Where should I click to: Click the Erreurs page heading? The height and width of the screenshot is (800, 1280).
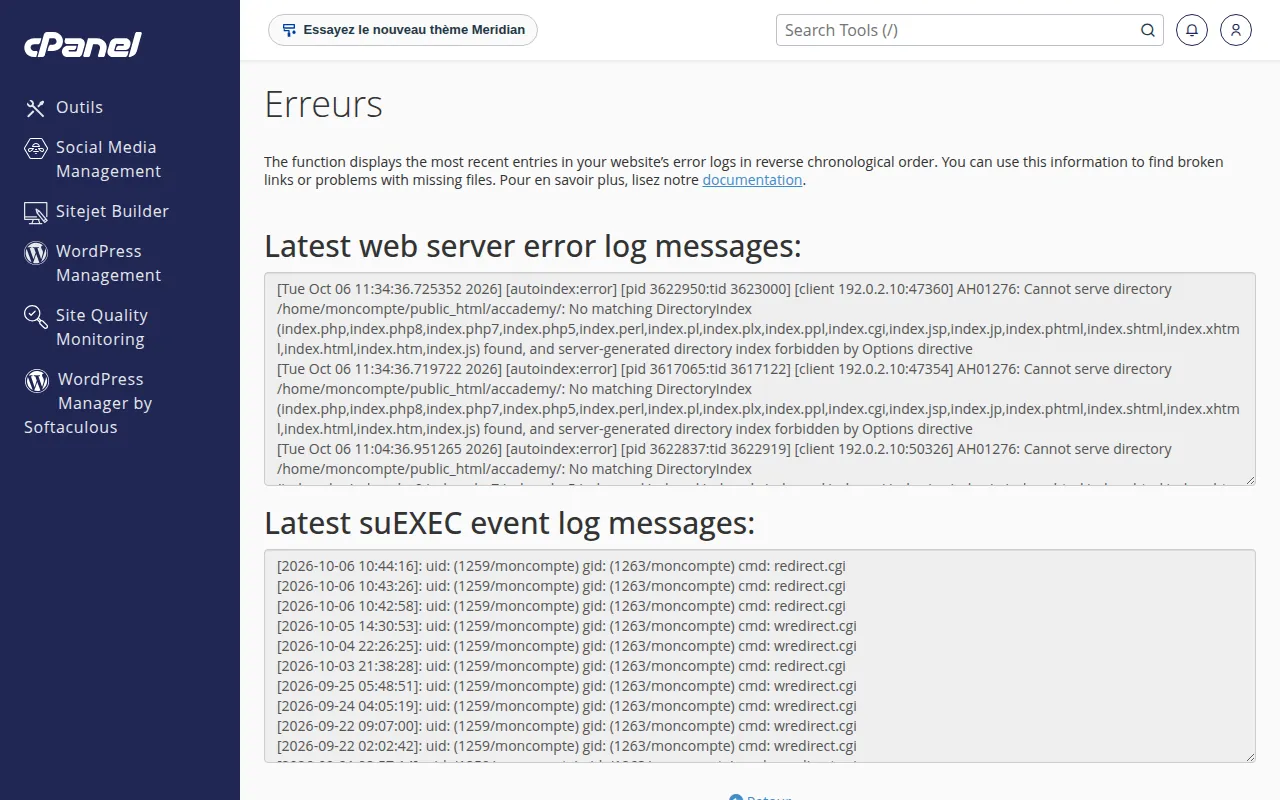click(323, 104)
